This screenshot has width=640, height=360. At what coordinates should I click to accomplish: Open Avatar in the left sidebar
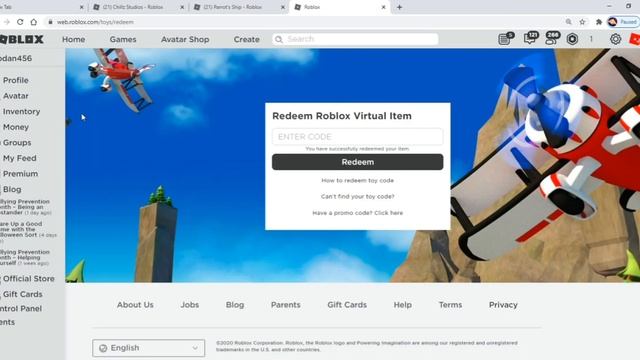click(16, 96)
